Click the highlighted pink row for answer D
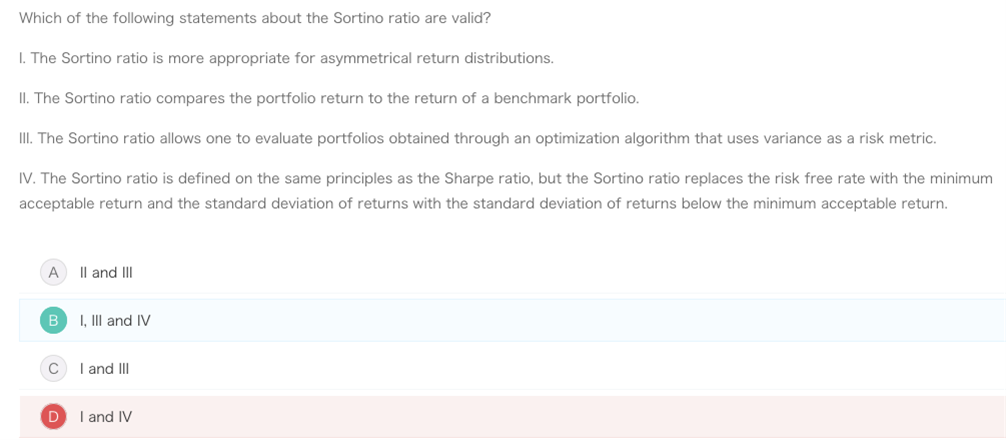Image resolution: width=1006 pixels, height=440 pixels. 513,416
